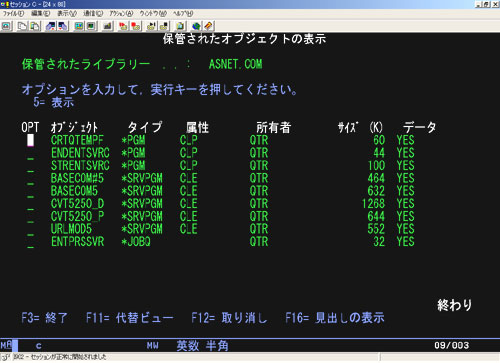500x363 pixels.
Task: Click the object name CVT5250_D
Action: click(x=77, y=204)
